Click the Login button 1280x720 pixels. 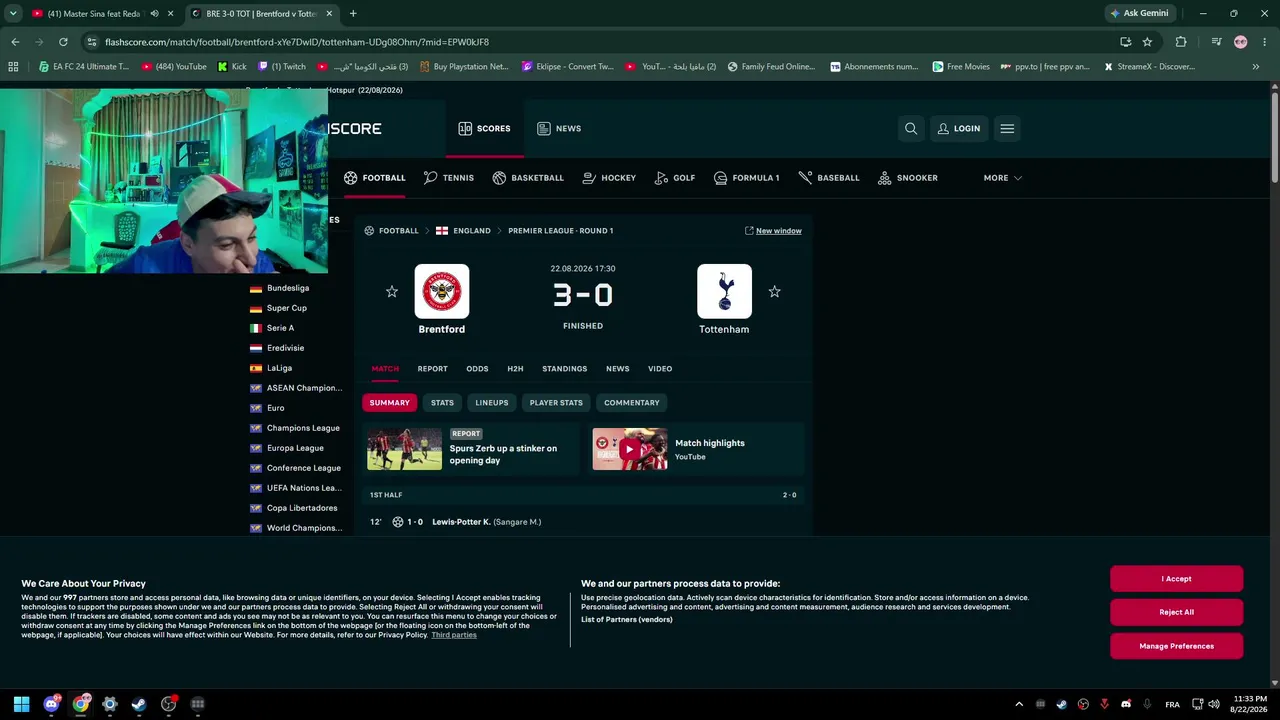[x=958, y=128]
